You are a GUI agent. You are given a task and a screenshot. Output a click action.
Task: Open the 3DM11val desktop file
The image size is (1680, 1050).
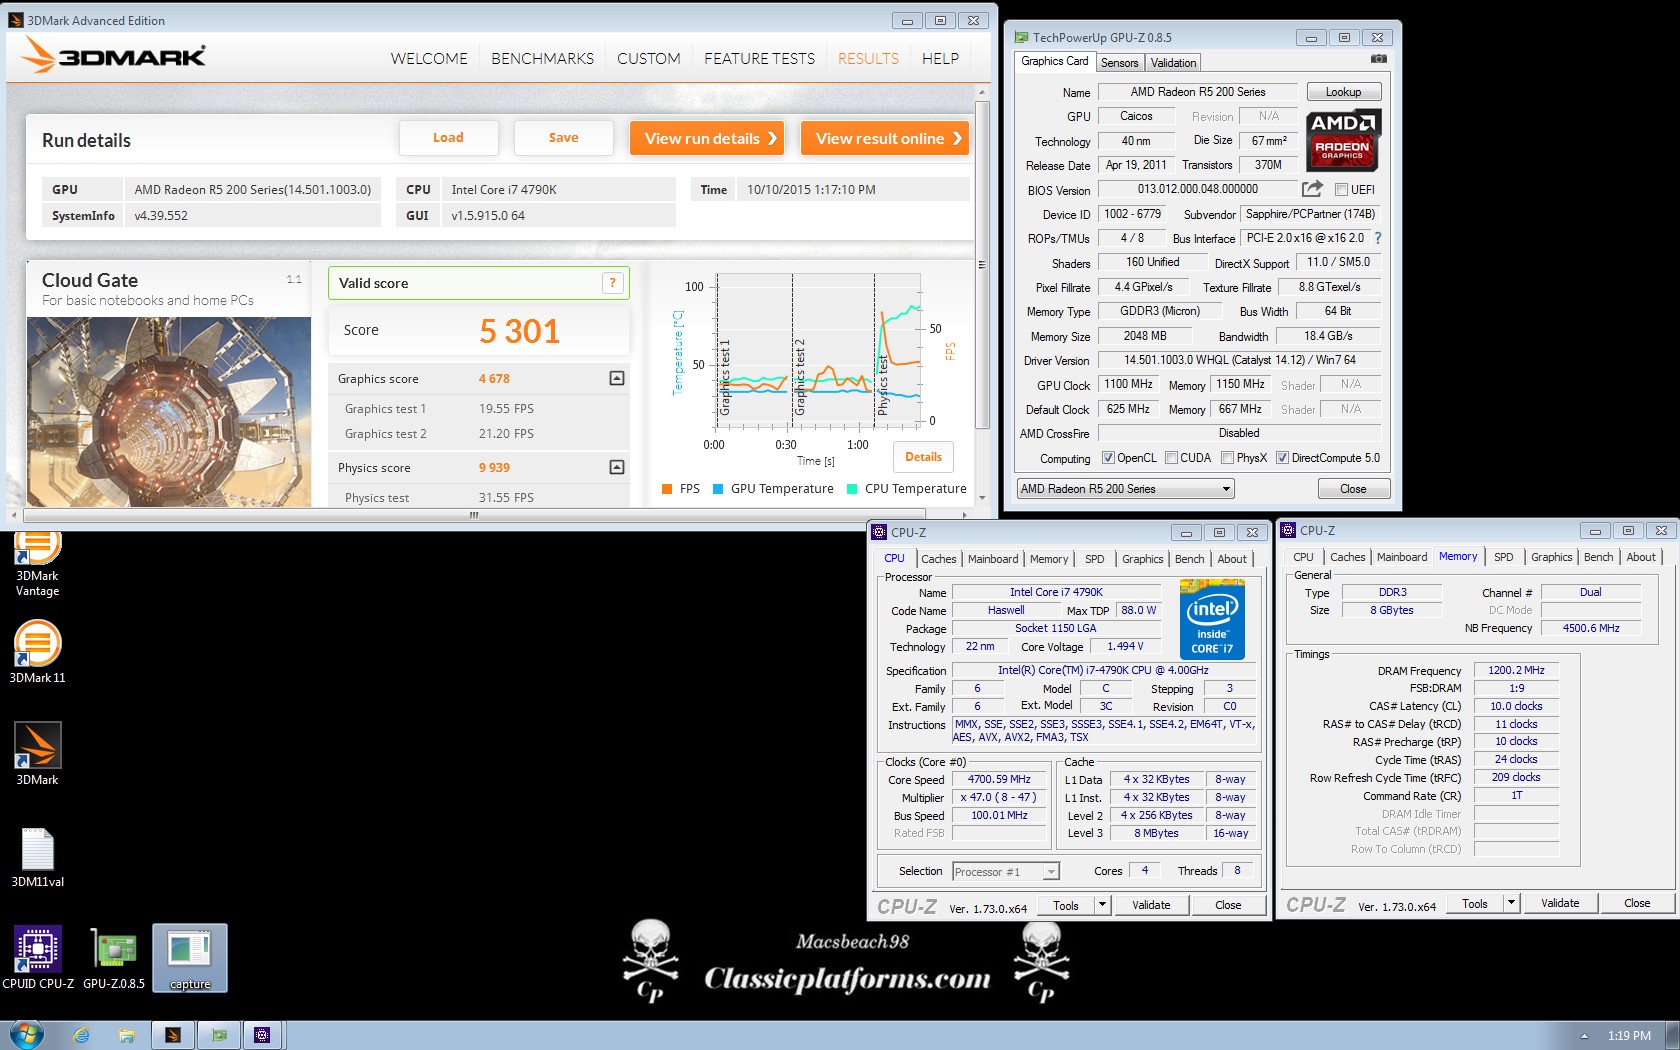(x=37, y=857)
